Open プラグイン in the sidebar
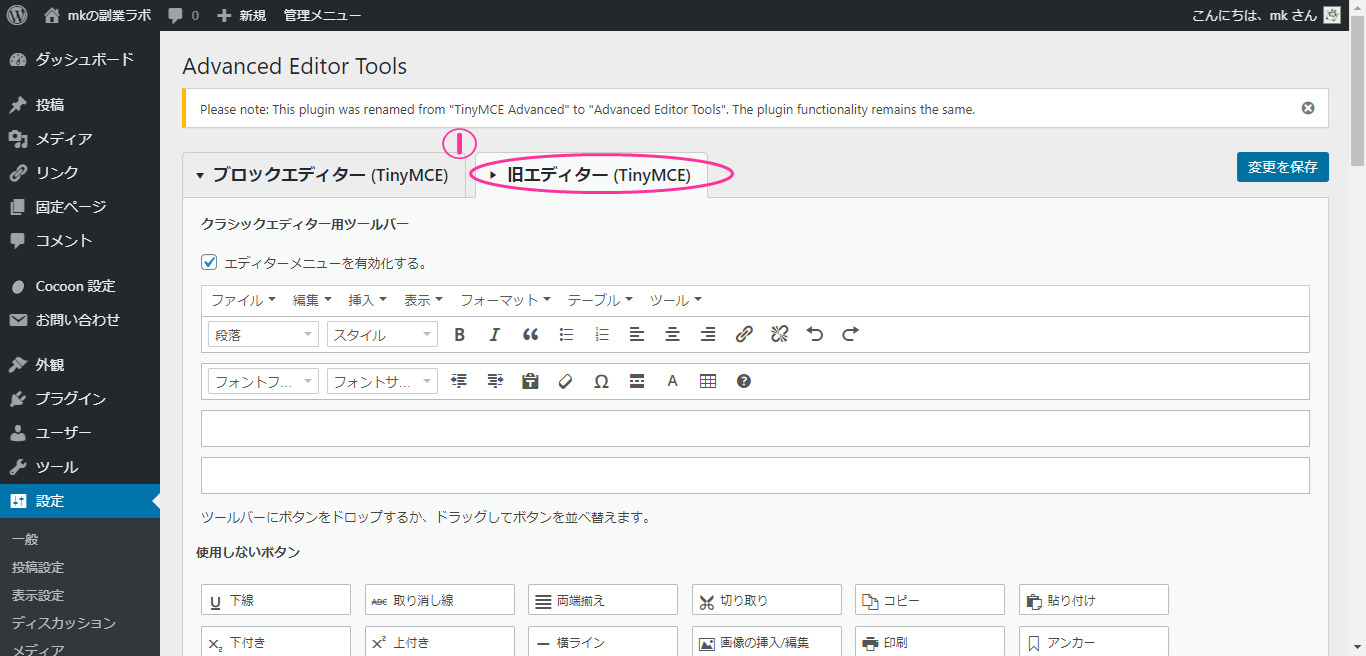Image resolution: width=1366 pixels, height=656 pixels. pos(80,399)
